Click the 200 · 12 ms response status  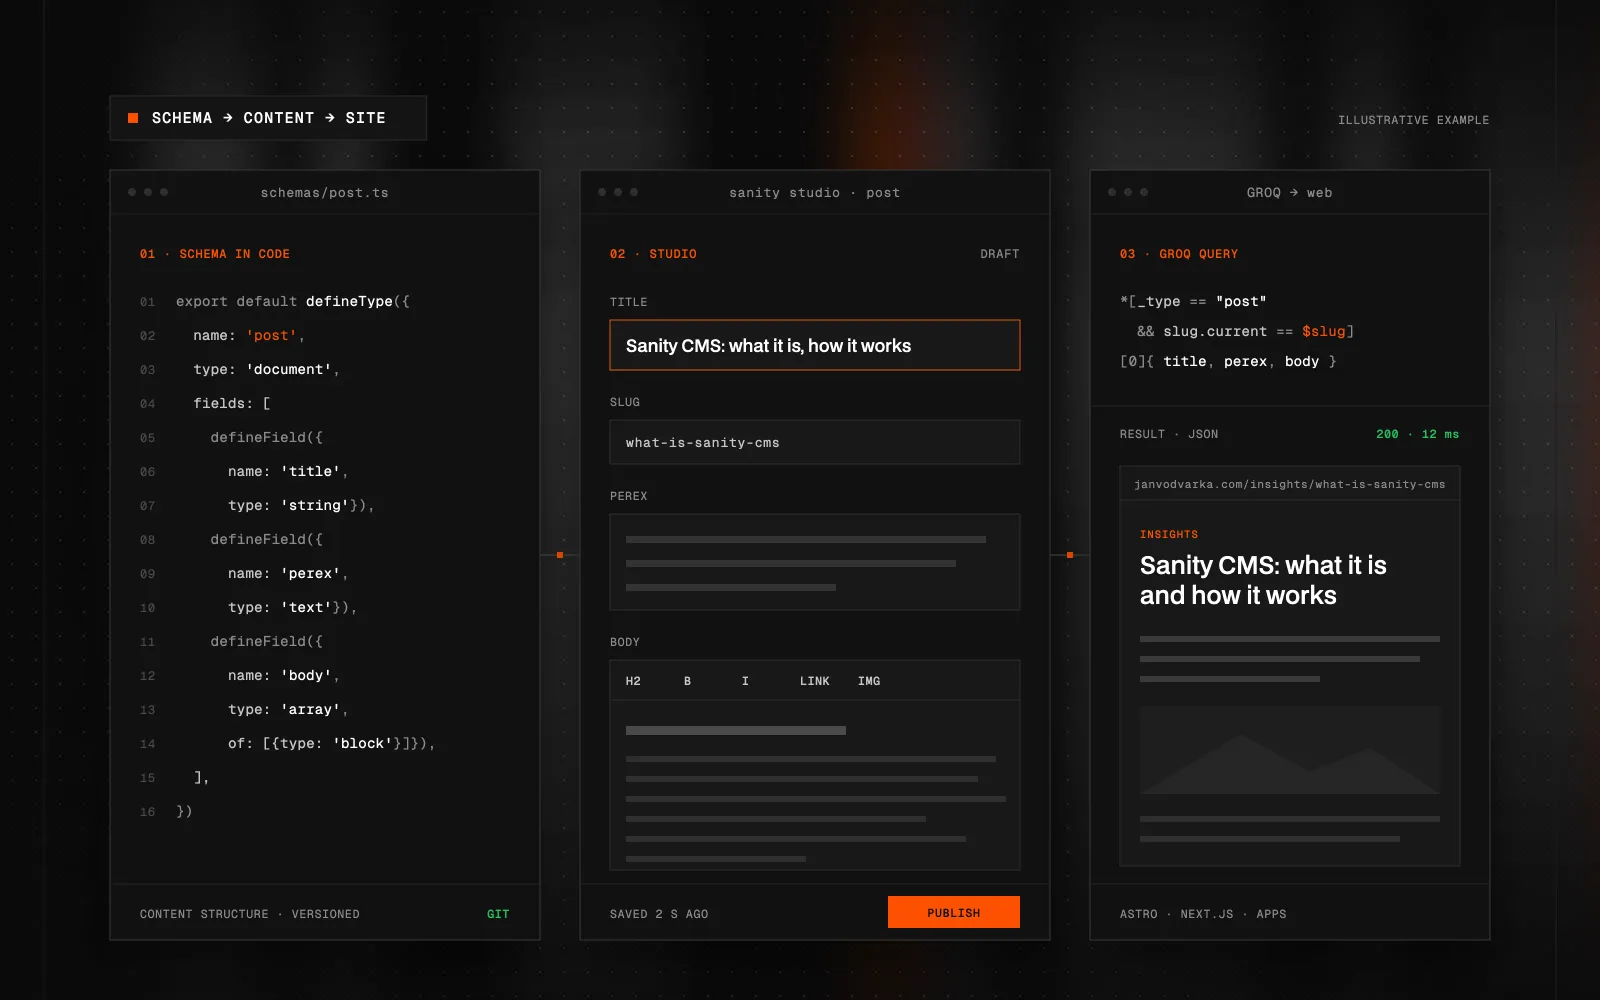tap(1417, 434)
